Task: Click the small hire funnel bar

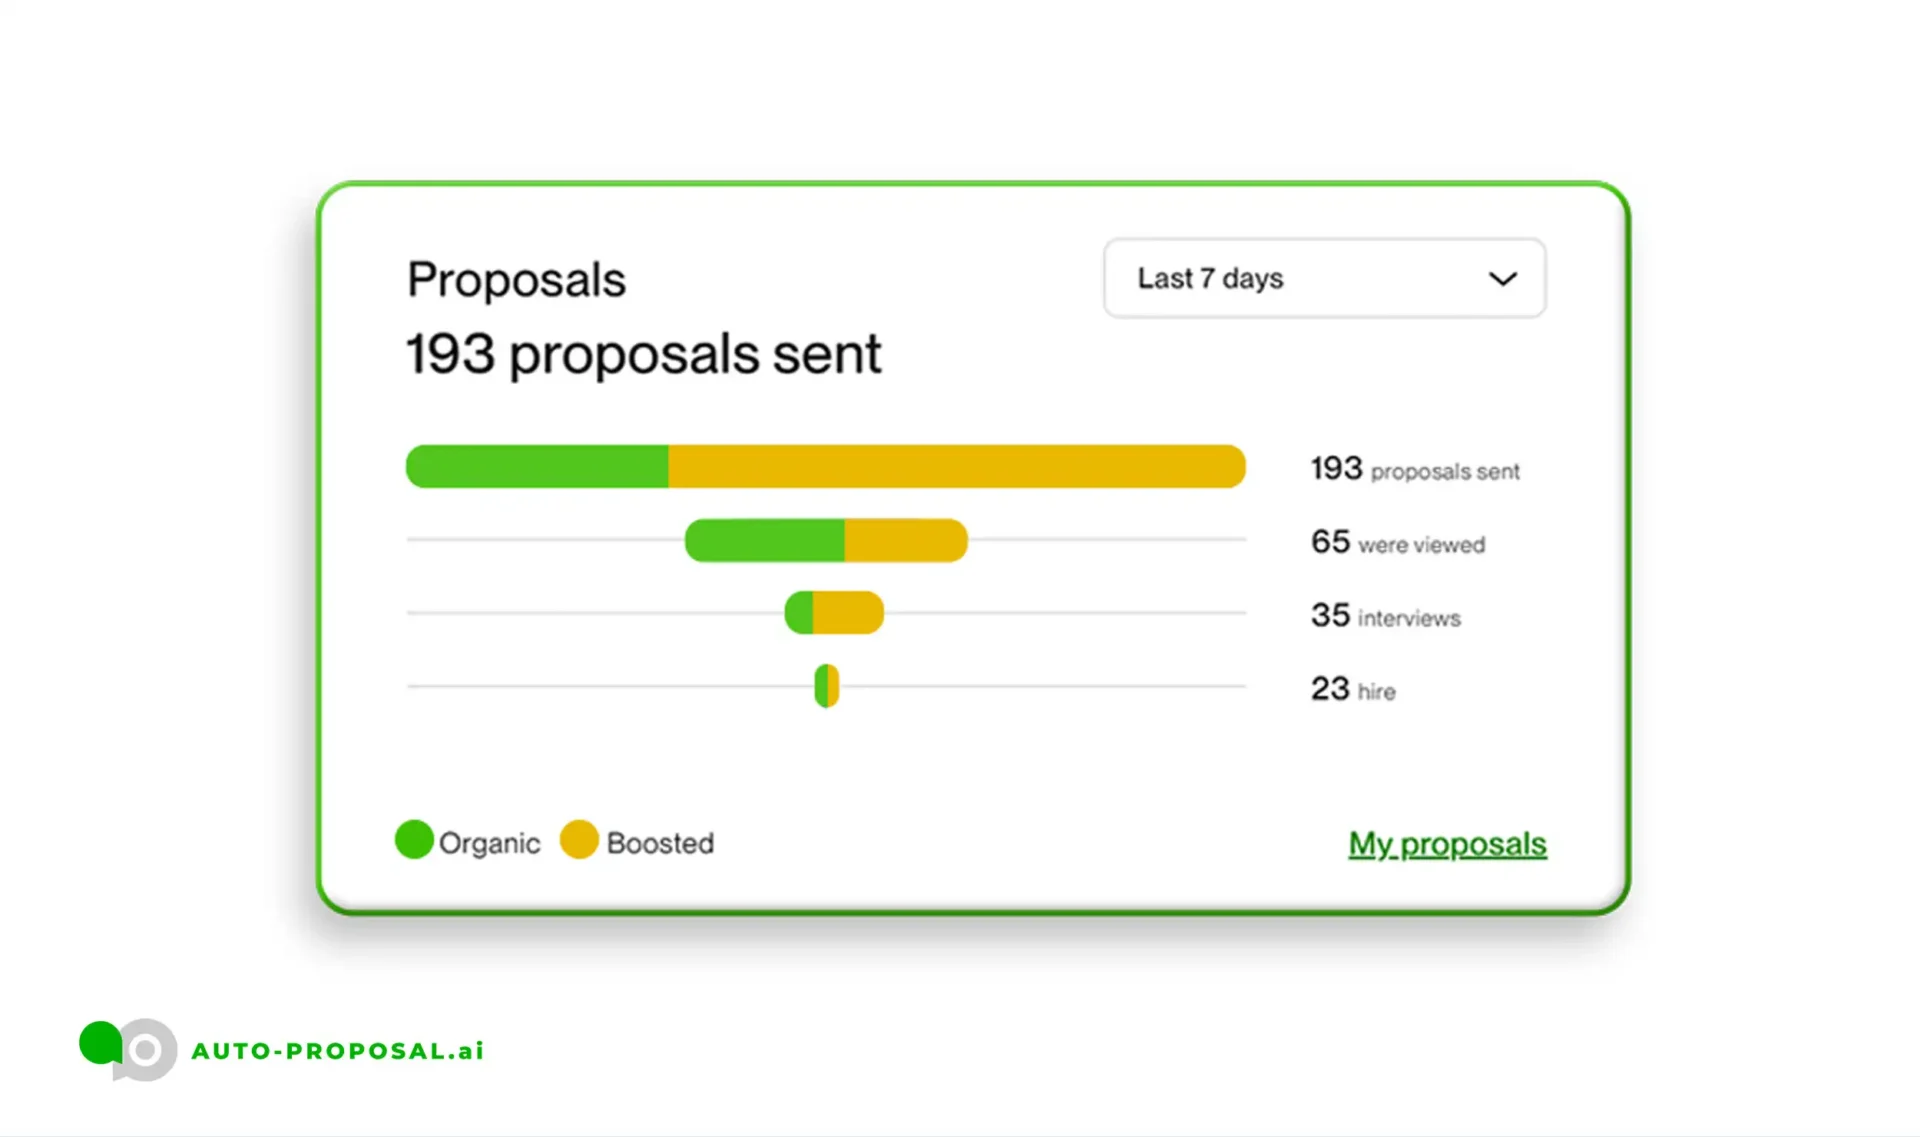Action: click(826, 686)
